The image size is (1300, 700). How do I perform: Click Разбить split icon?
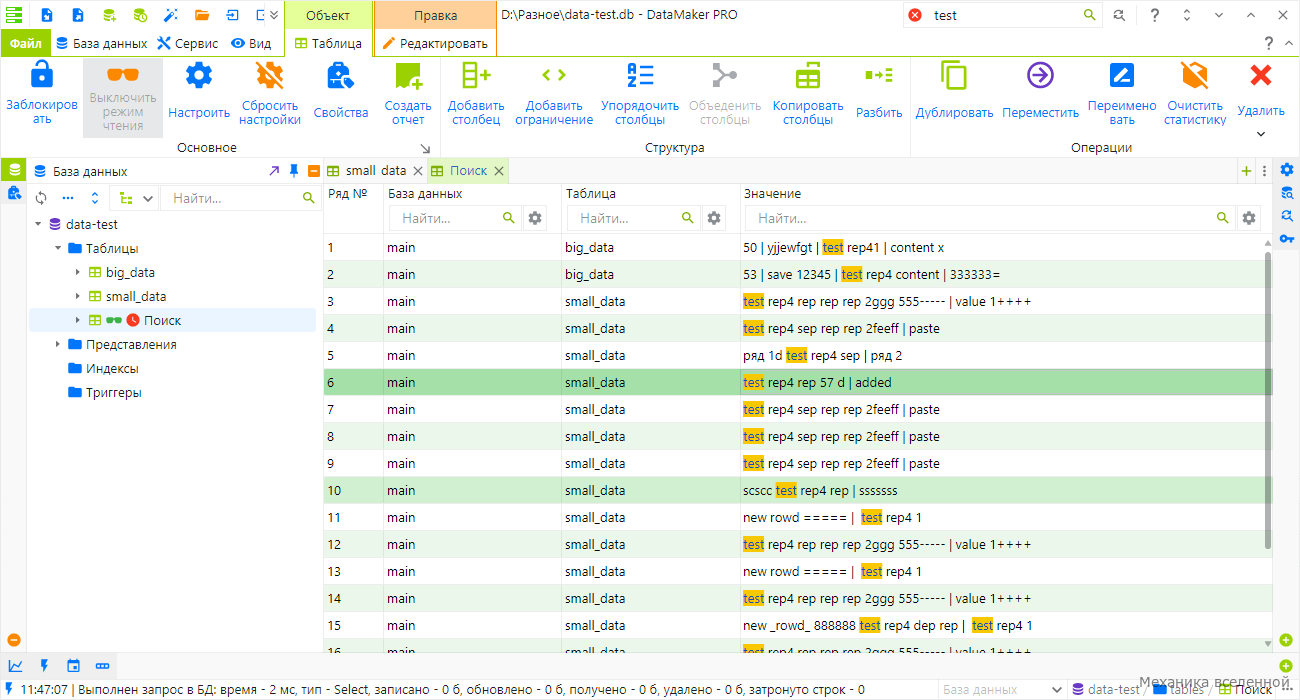pos(879,76)
